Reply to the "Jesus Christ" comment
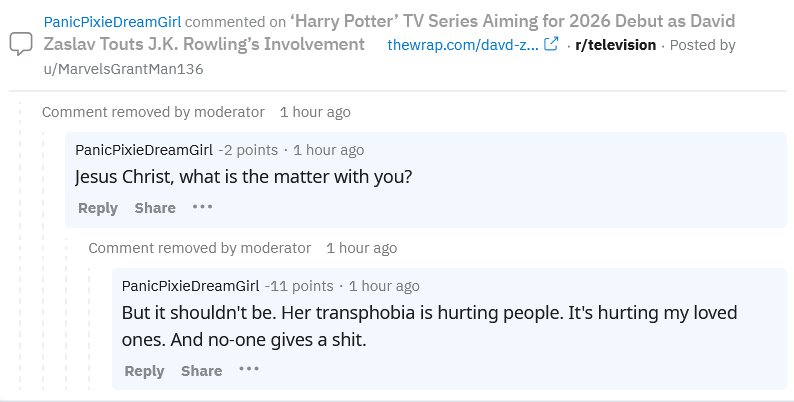This screenshot has width=794, height=402. point(97,208)
